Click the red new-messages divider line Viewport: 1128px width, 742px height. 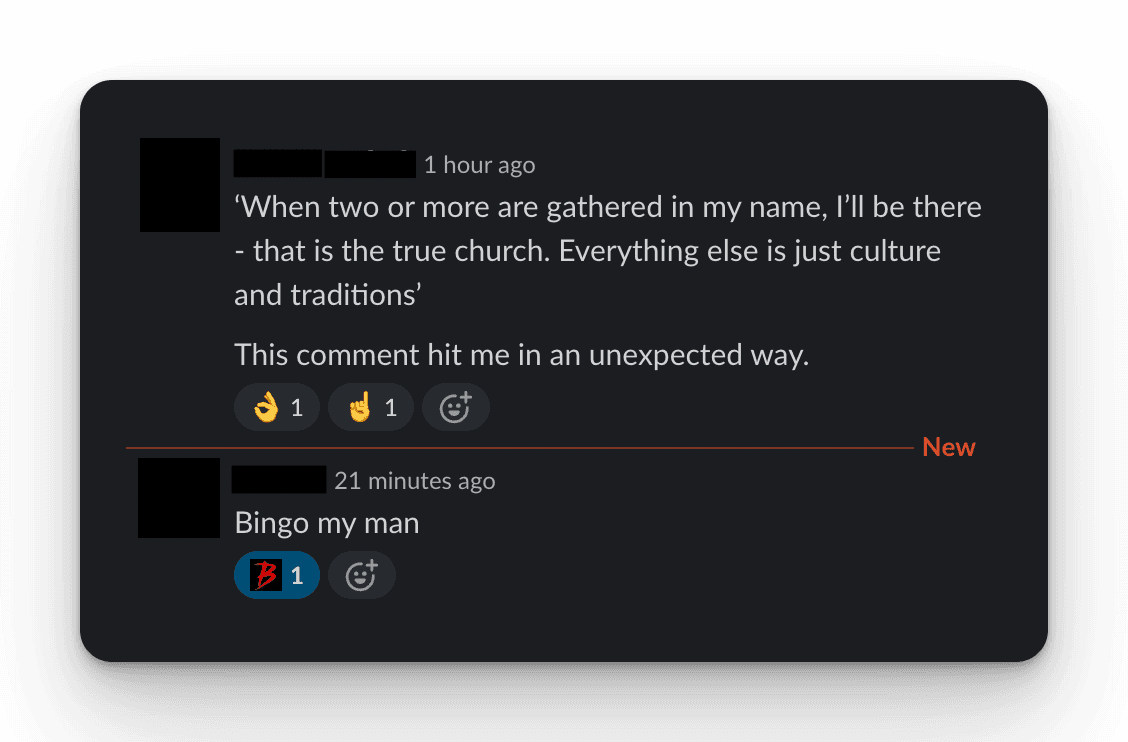click(520, 448)
